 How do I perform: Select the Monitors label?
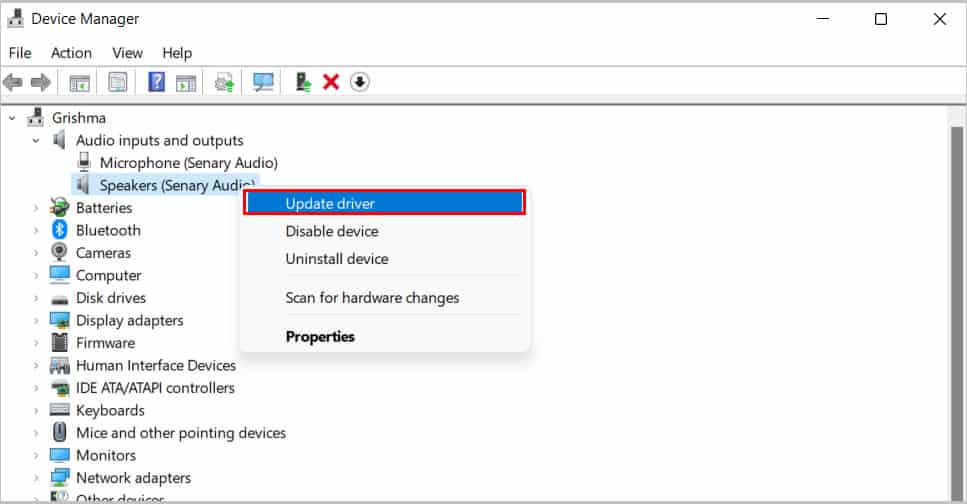coord(106,455)
